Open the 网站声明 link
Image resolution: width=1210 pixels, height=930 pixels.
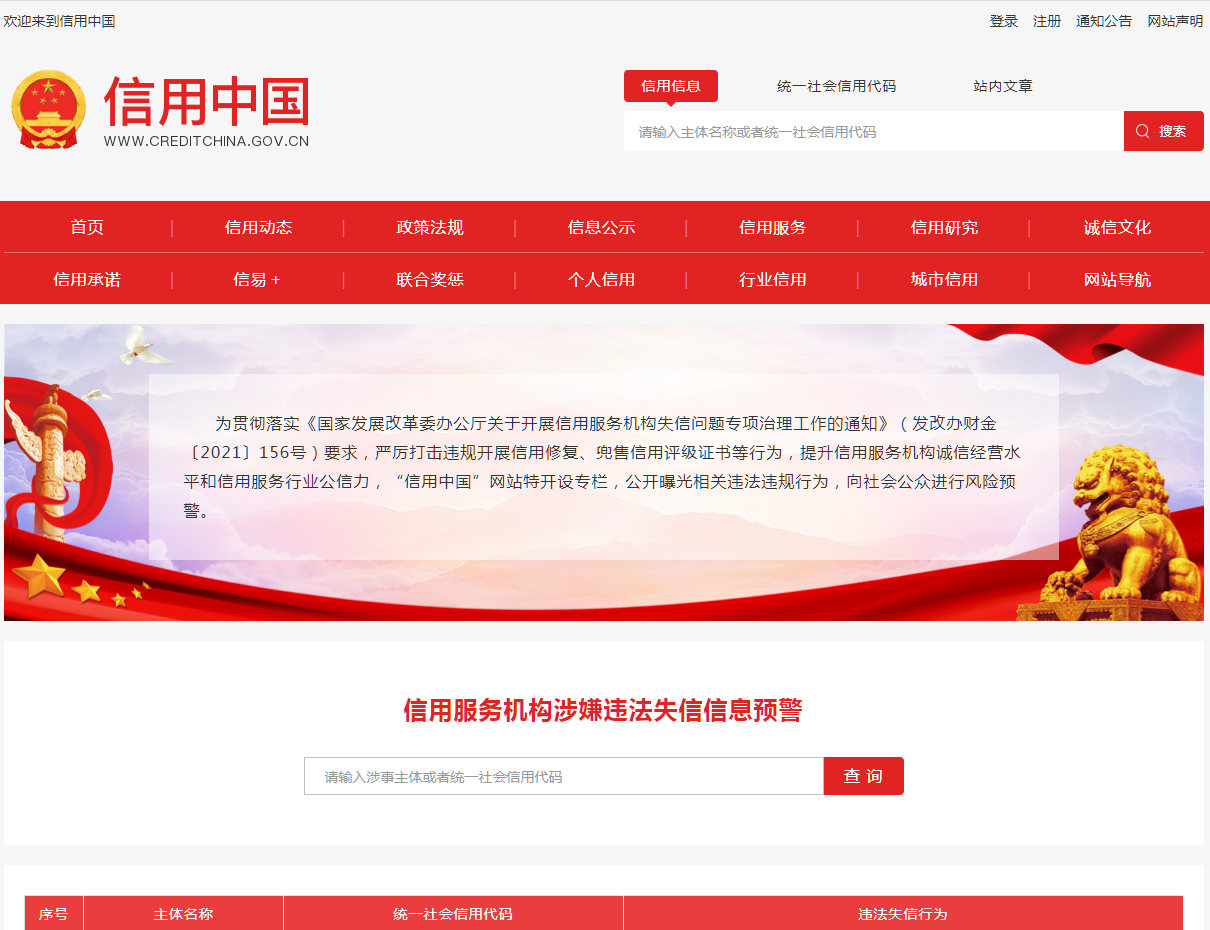1175,21
